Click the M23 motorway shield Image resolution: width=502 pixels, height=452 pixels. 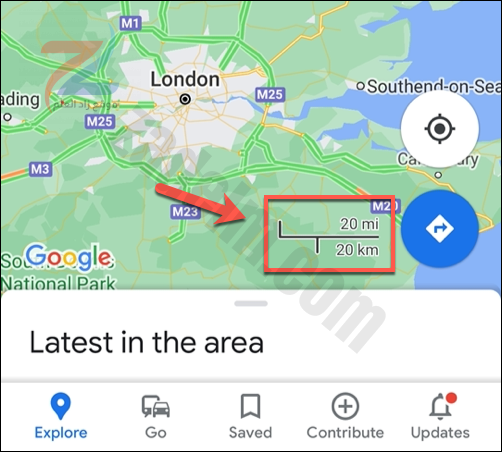pos(185,211)
